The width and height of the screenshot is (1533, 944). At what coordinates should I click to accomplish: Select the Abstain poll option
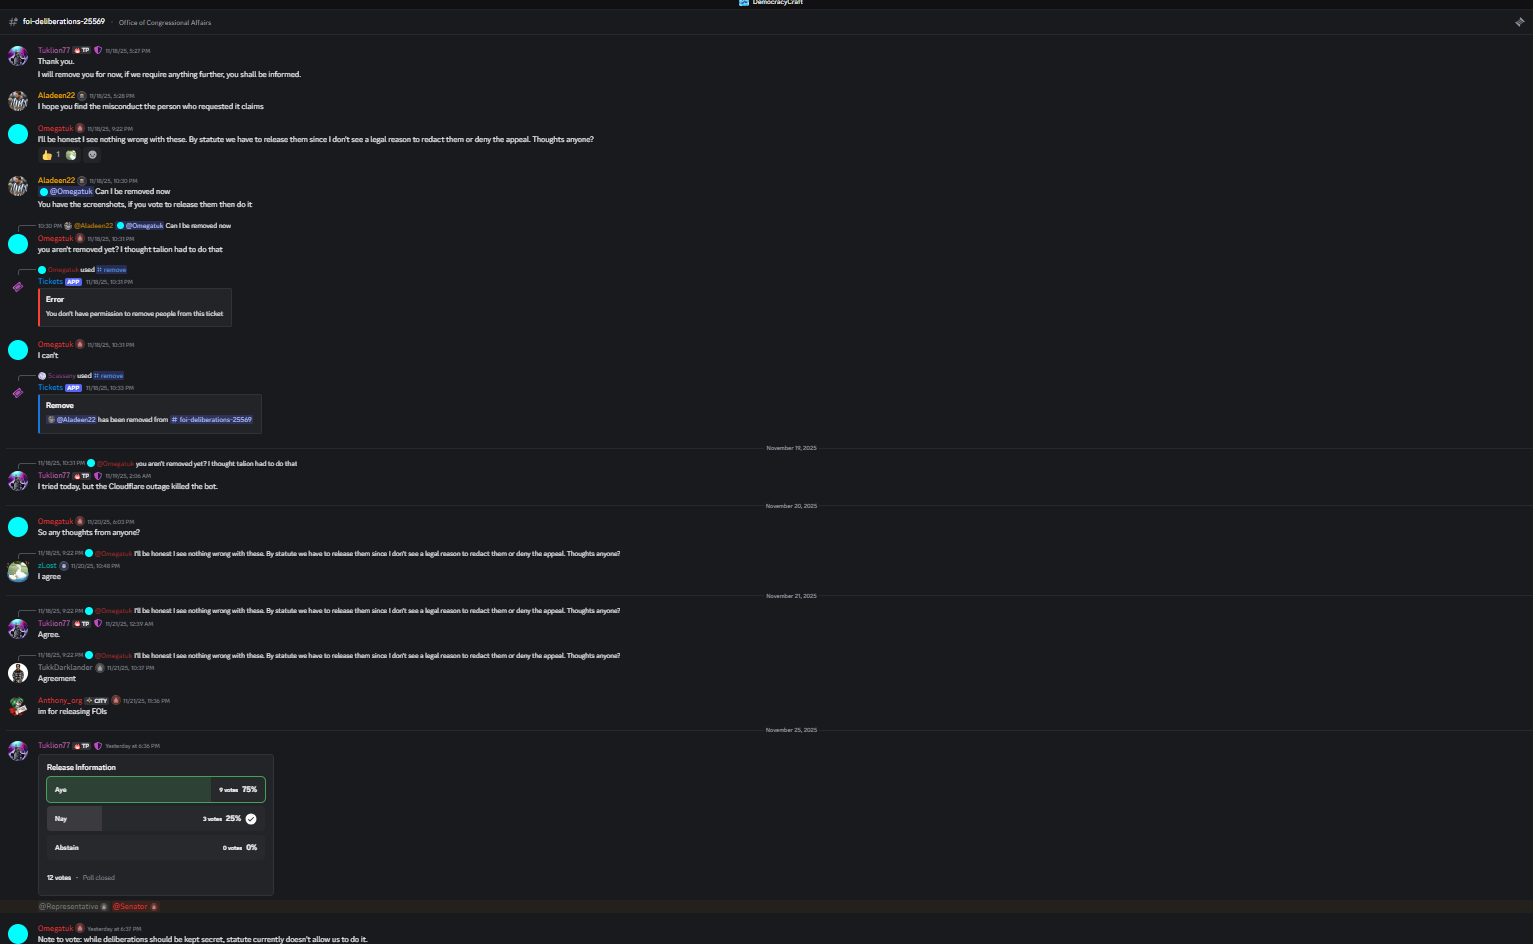click(x=155, y=848)
